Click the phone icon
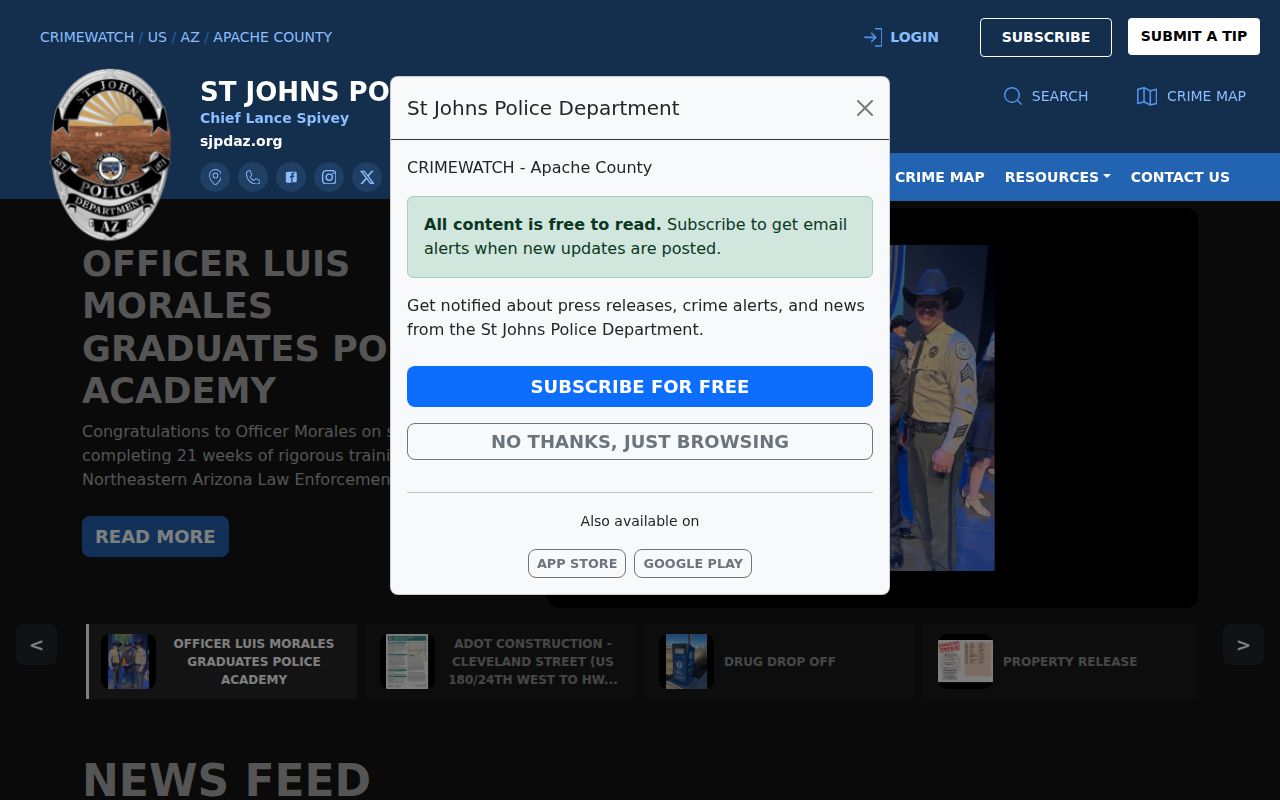The width and height of the screenshot is (1280, 800). pyautogui.click(x=253, y=177)
